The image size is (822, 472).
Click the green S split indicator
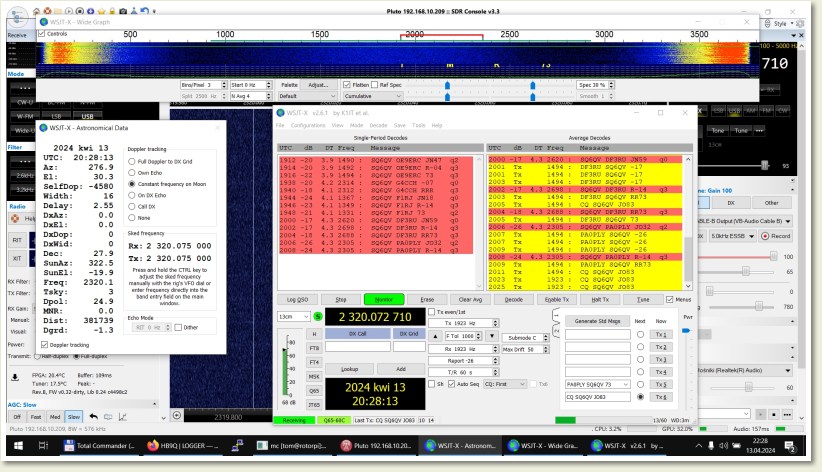(x=318, y=316)
